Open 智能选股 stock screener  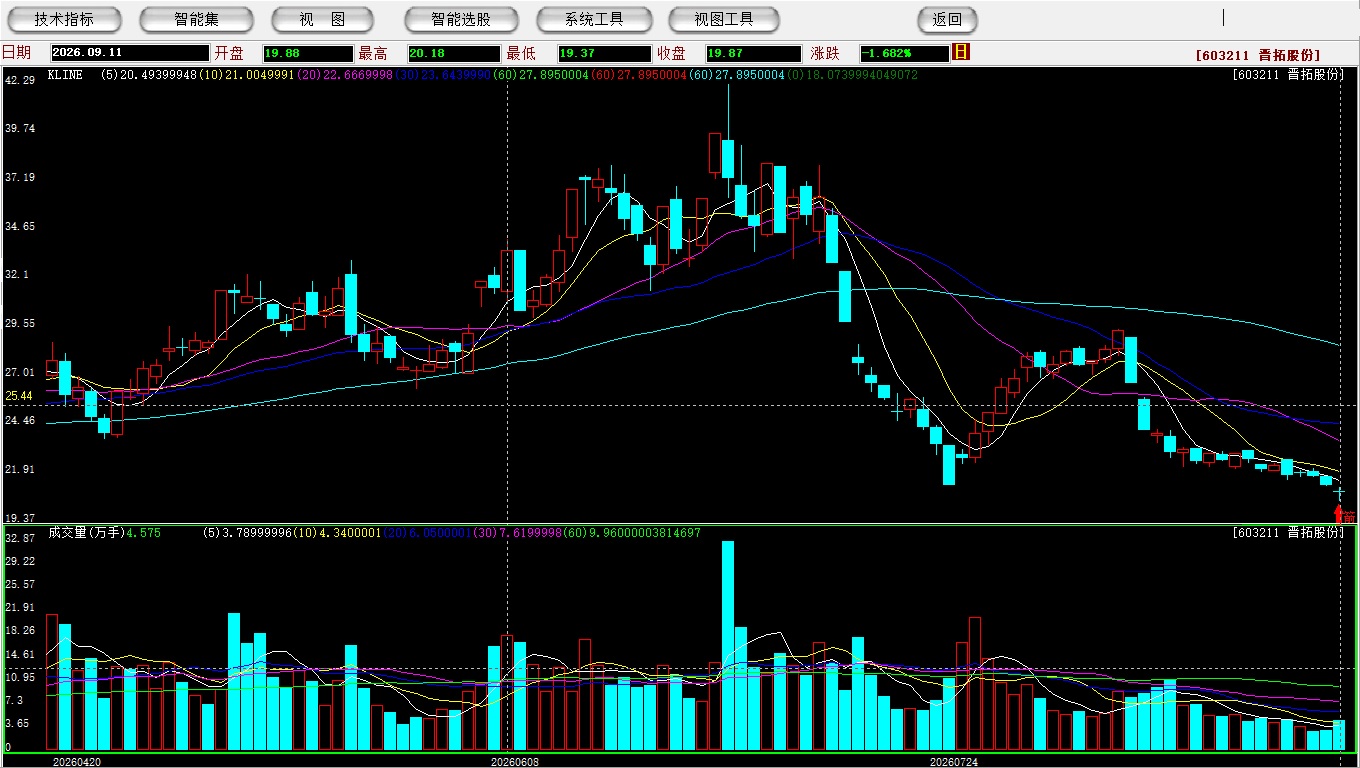tap(461, 19)
